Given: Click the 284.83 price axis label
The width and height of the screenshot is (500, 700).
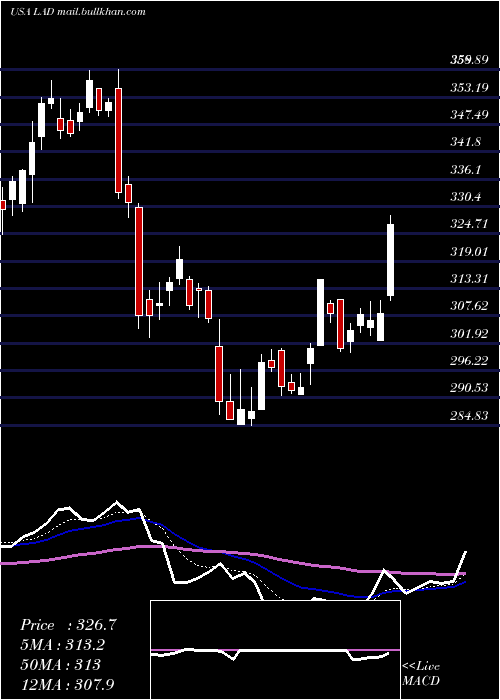Looking at the screenshot, I should [x=468, y=416].
